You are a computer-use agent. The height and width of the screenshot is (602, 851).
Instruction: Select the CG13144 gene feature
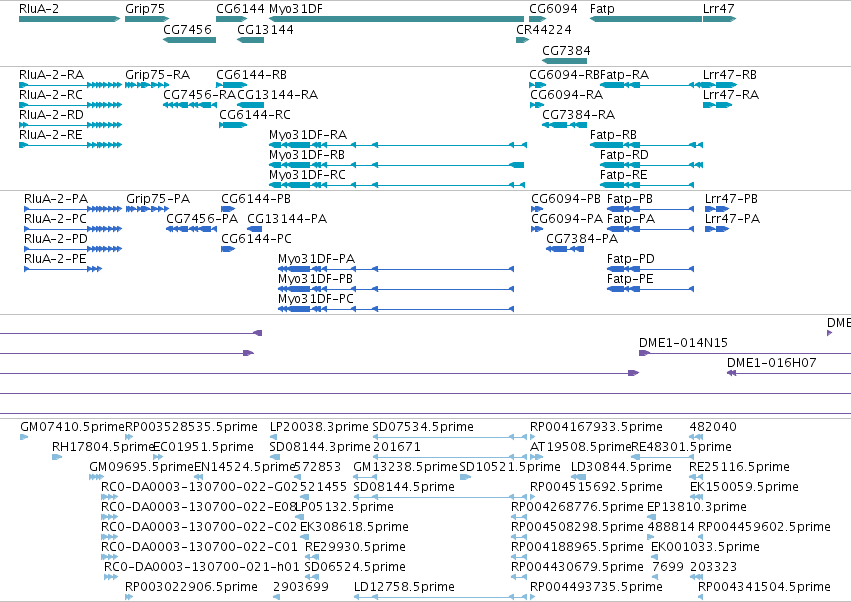point(251,40)
